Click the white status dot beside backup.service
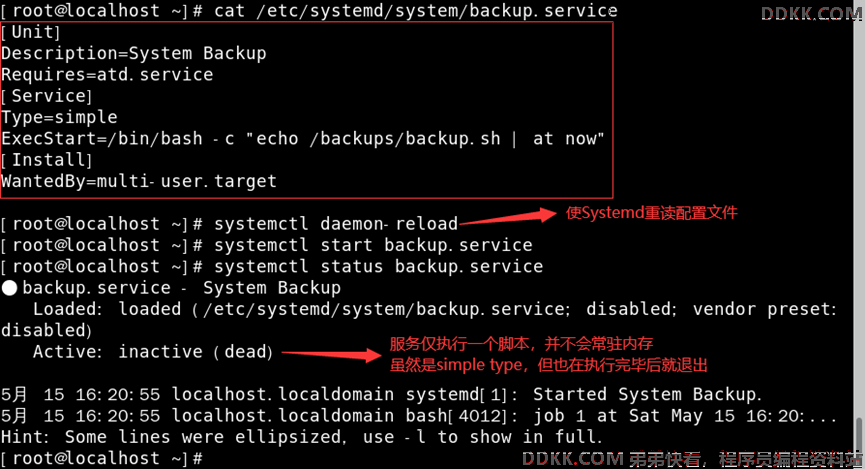The height and width of the screenshot is (469, 865). click(x=9, y=288)
